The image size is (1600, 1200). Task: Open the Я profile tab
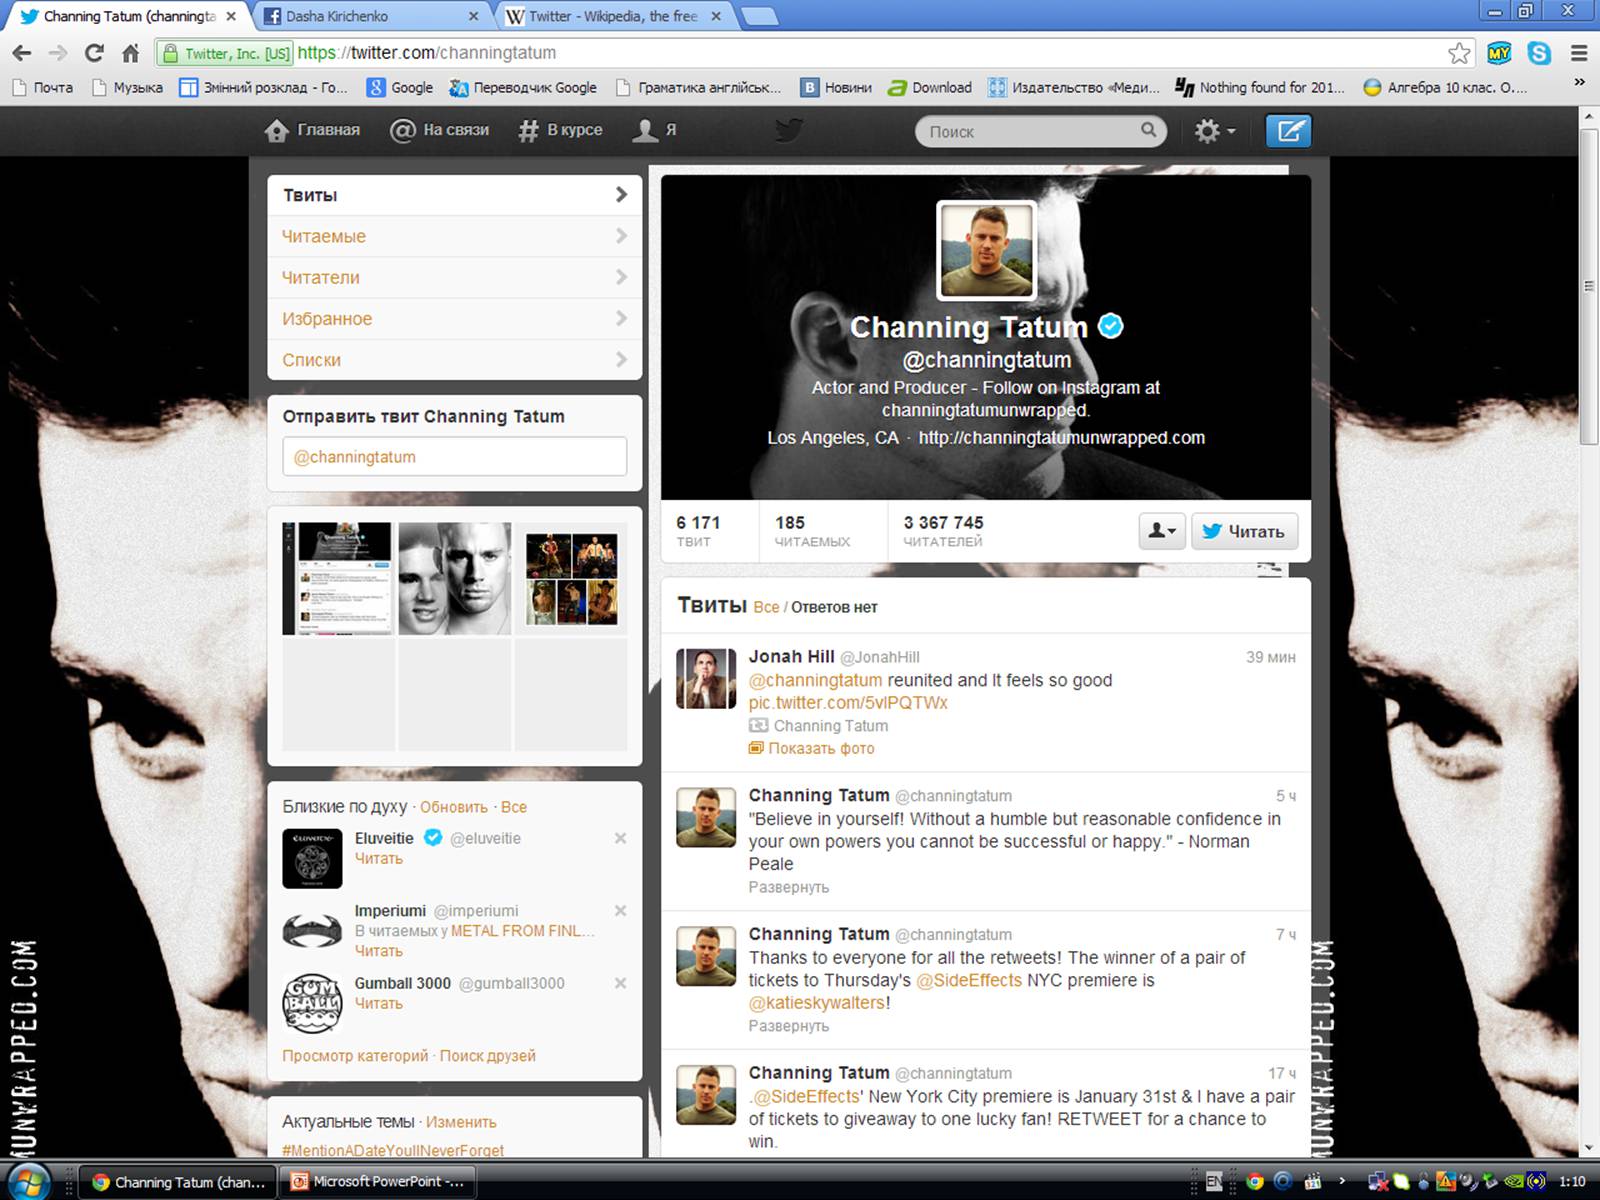pos(655,130)
